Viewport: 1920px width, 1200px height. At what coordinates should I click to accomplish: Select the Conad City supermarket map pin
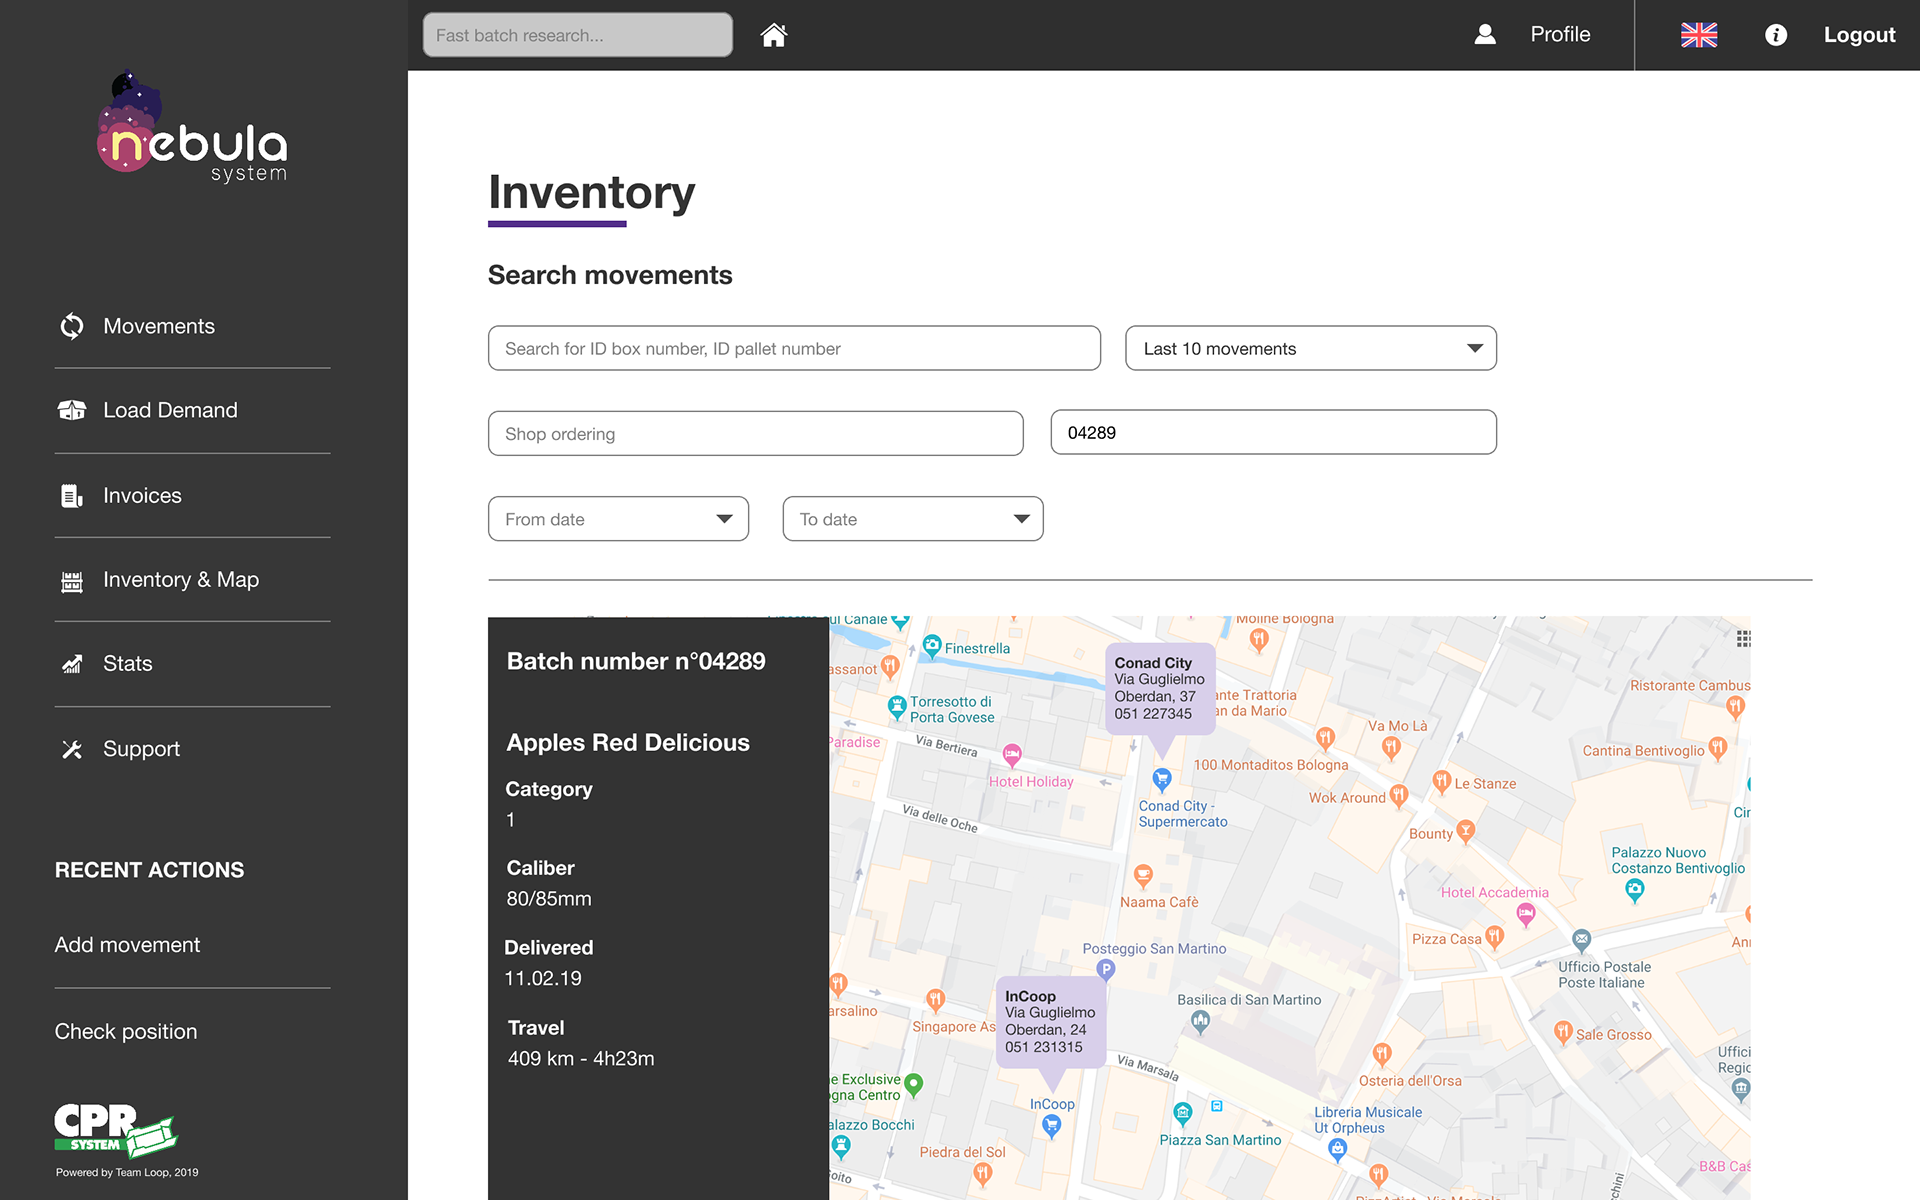1161,778
